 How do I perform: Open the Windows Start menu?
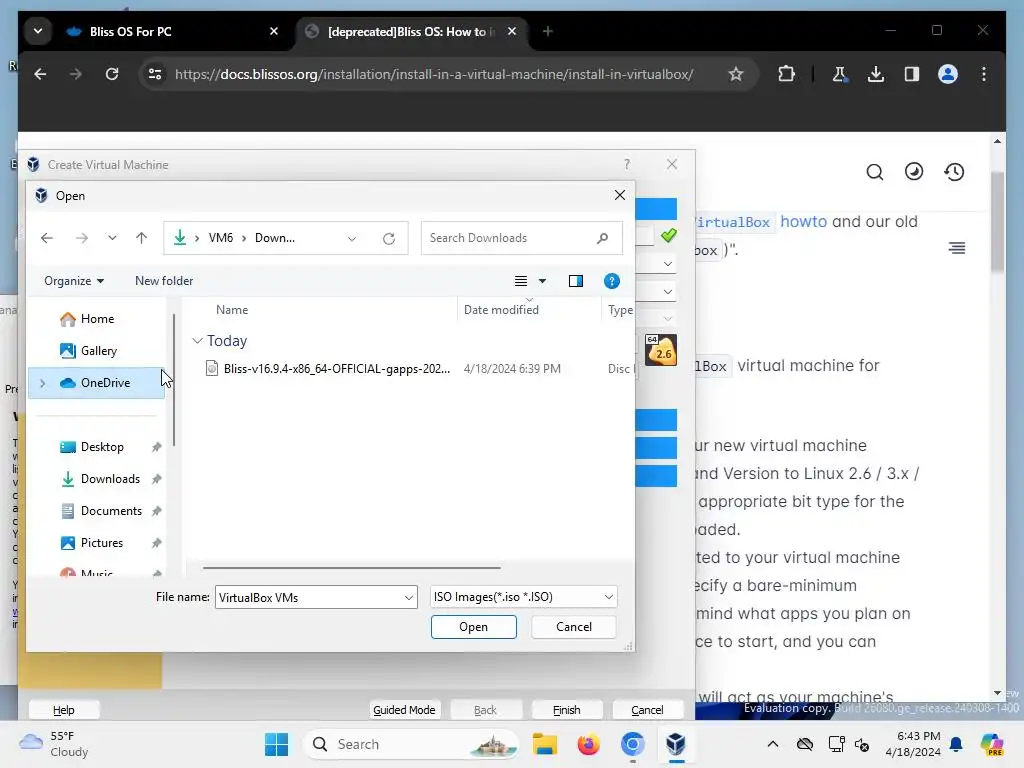click(x=276, y=744)
